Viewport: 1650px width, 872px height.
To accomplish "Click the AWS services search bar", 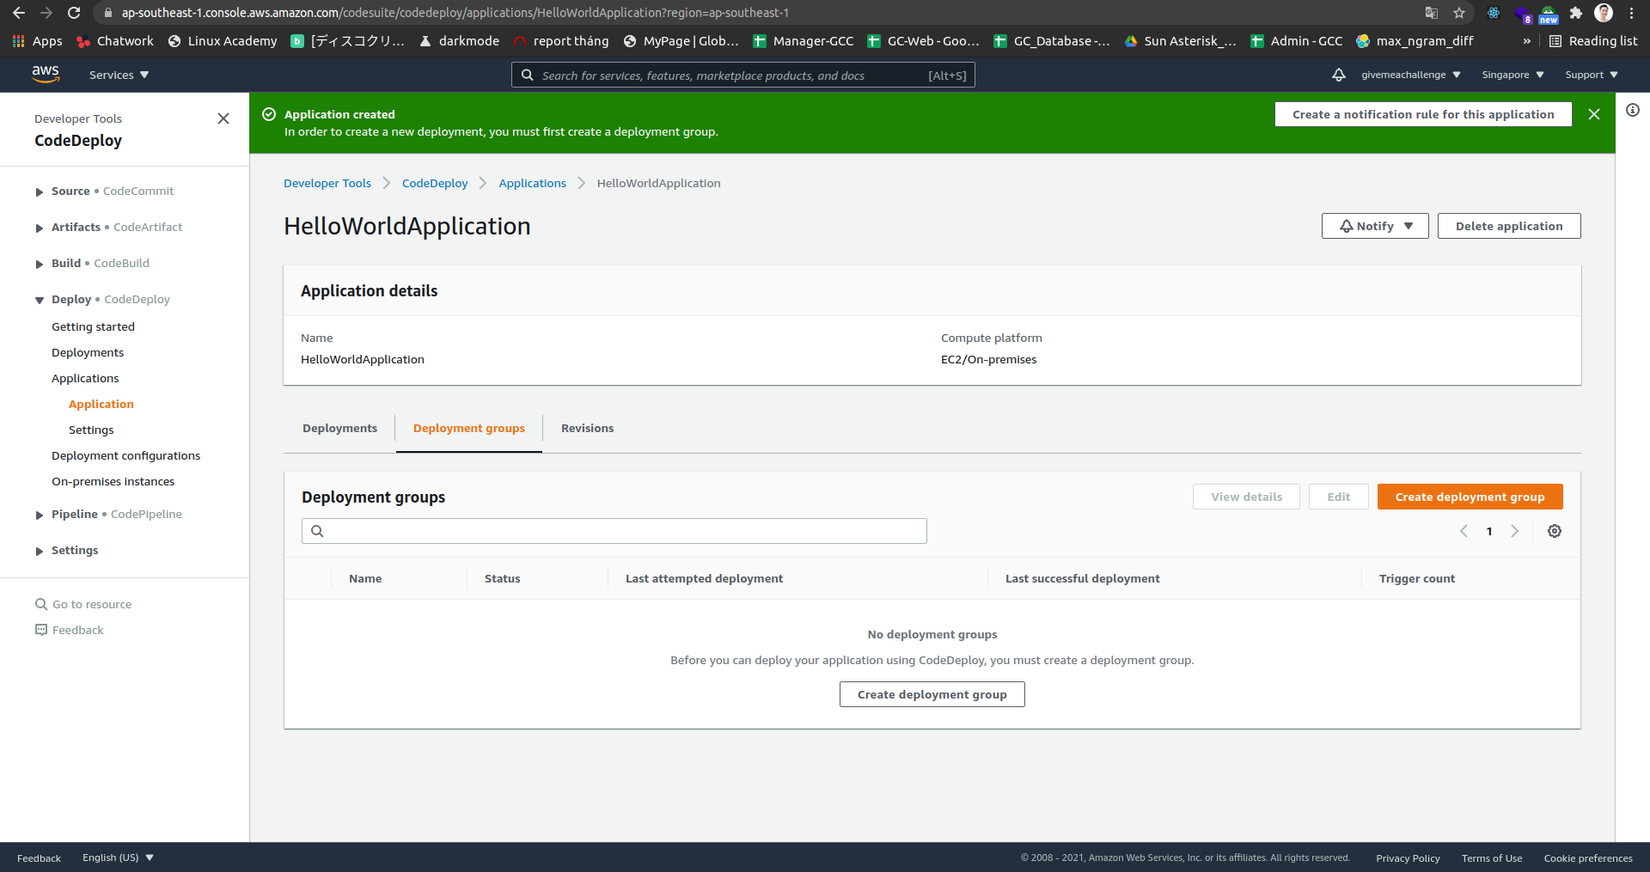I will pyautogui.click(x=743, y=75).
